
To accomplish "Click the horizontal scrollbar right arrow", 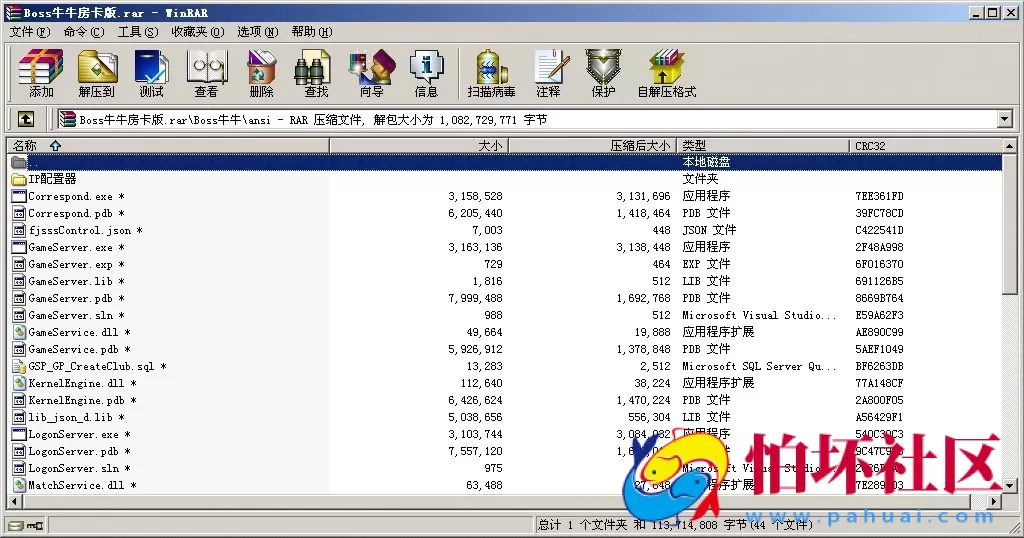I will point(994,501).
